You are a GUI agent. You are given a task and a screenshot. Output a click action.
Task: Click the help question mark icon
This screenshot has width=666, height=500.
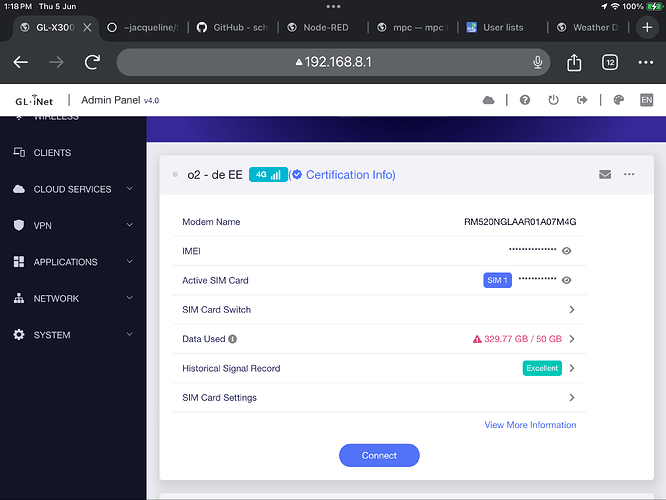(x=525, y=100)
